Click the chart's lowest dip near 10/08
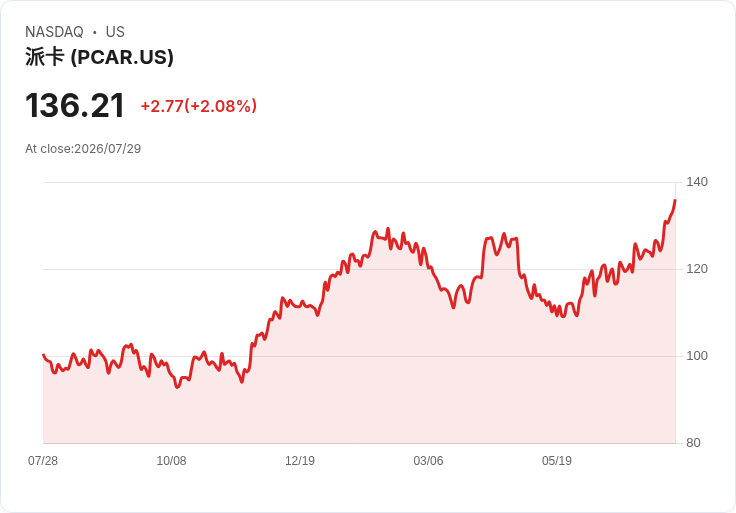 click(177, 387)
